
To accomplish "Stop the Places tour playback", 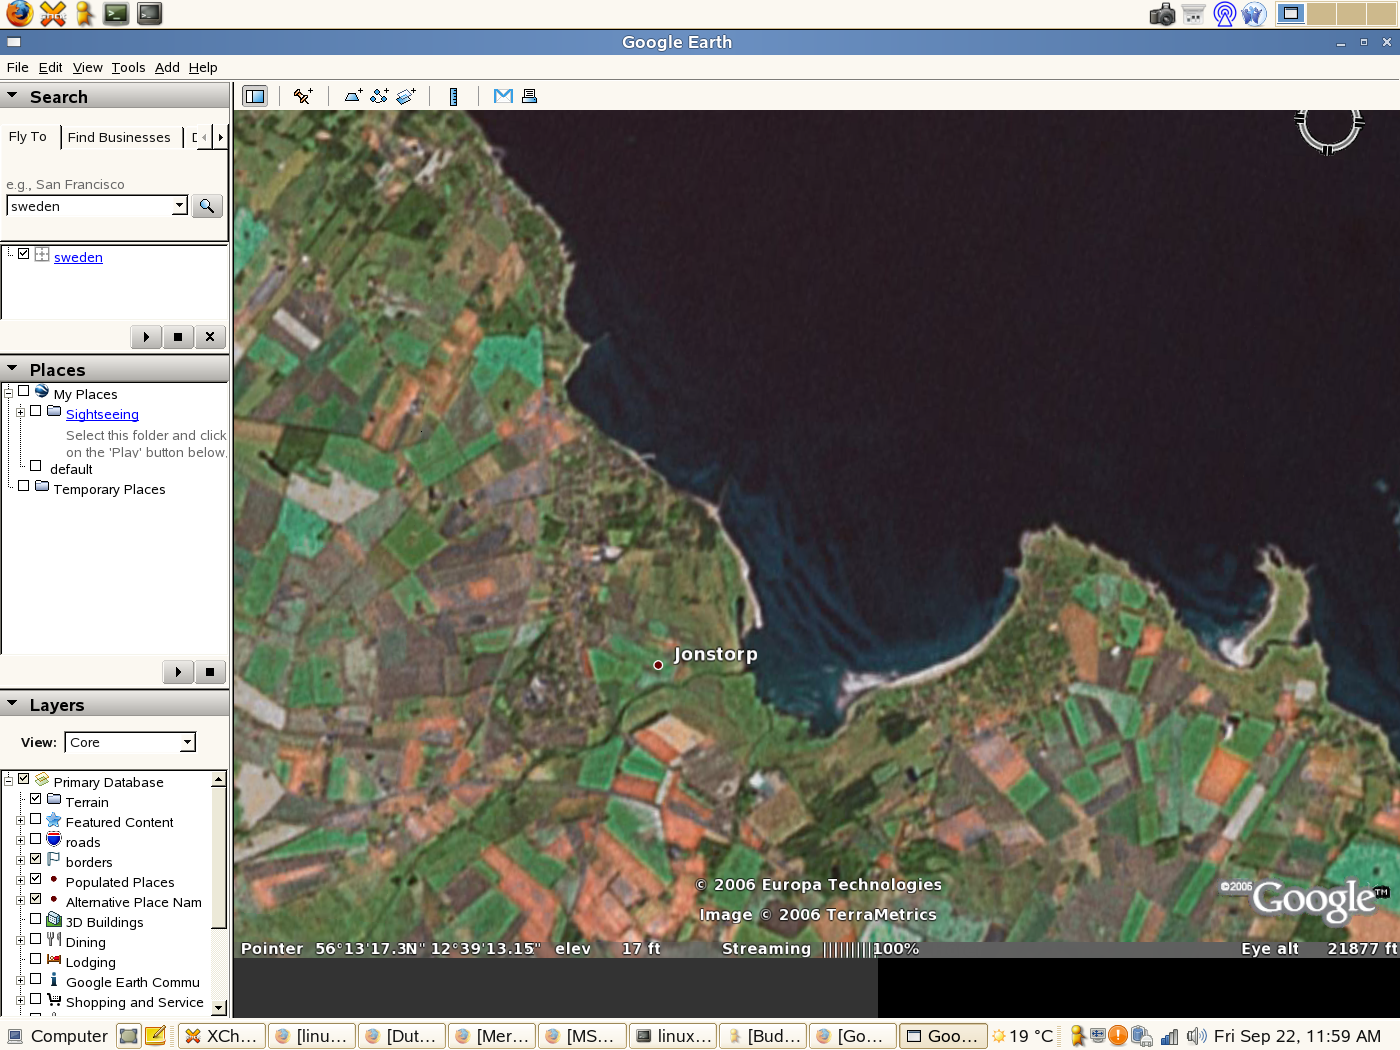I will tap(209, 672).
